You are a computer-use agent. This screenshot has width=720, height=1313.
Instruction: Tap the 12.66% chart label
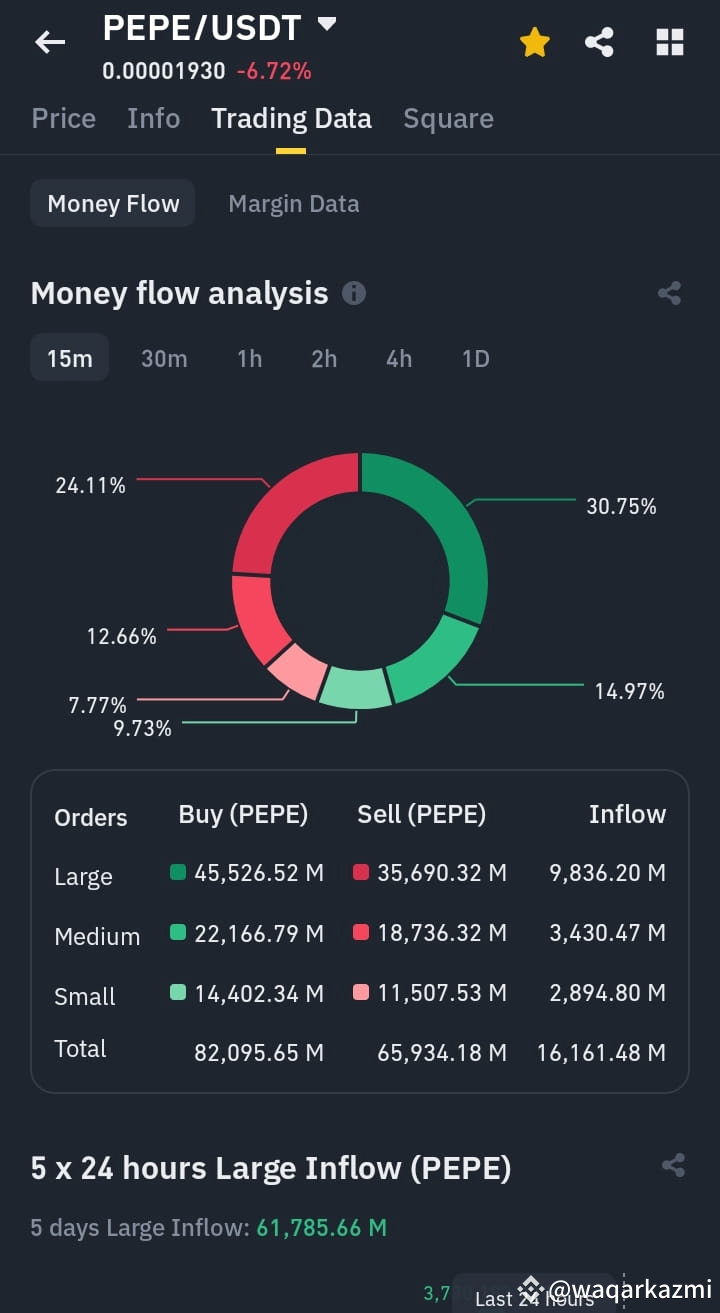click(121, 636)
